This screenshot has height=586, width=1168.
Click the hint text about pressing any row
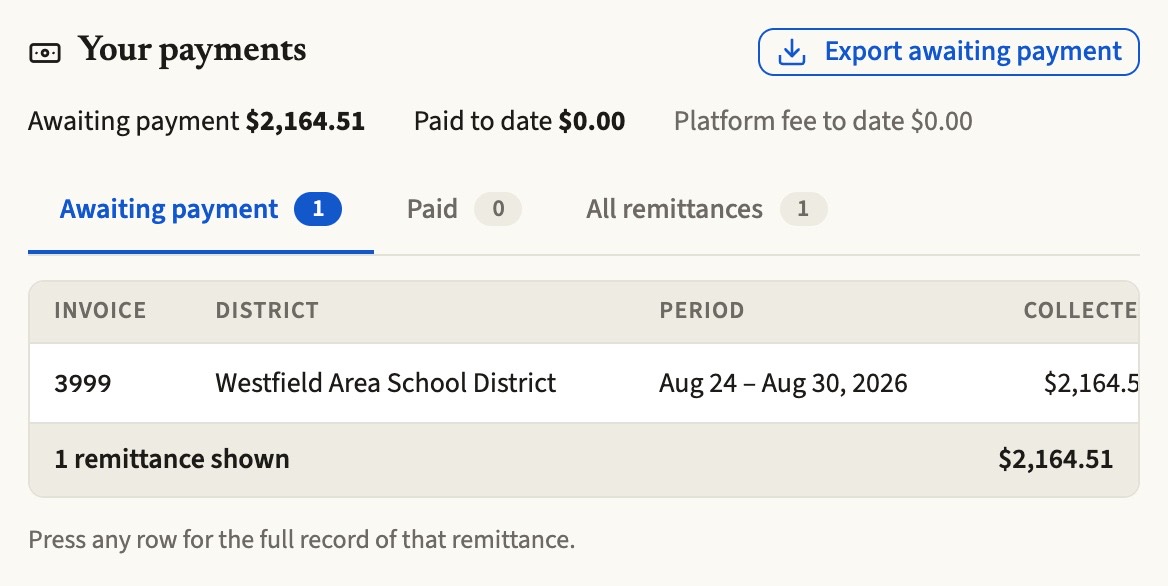302,540
